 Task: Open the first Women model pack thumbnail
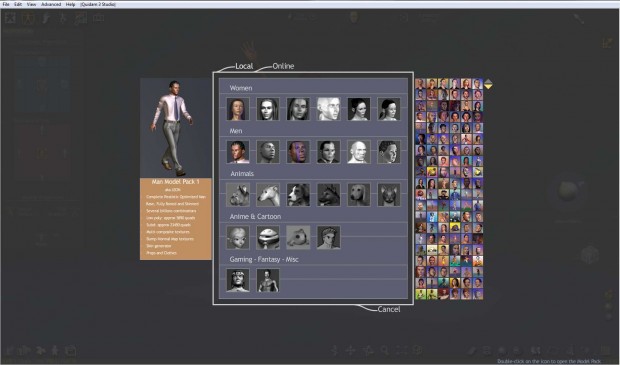238,109
